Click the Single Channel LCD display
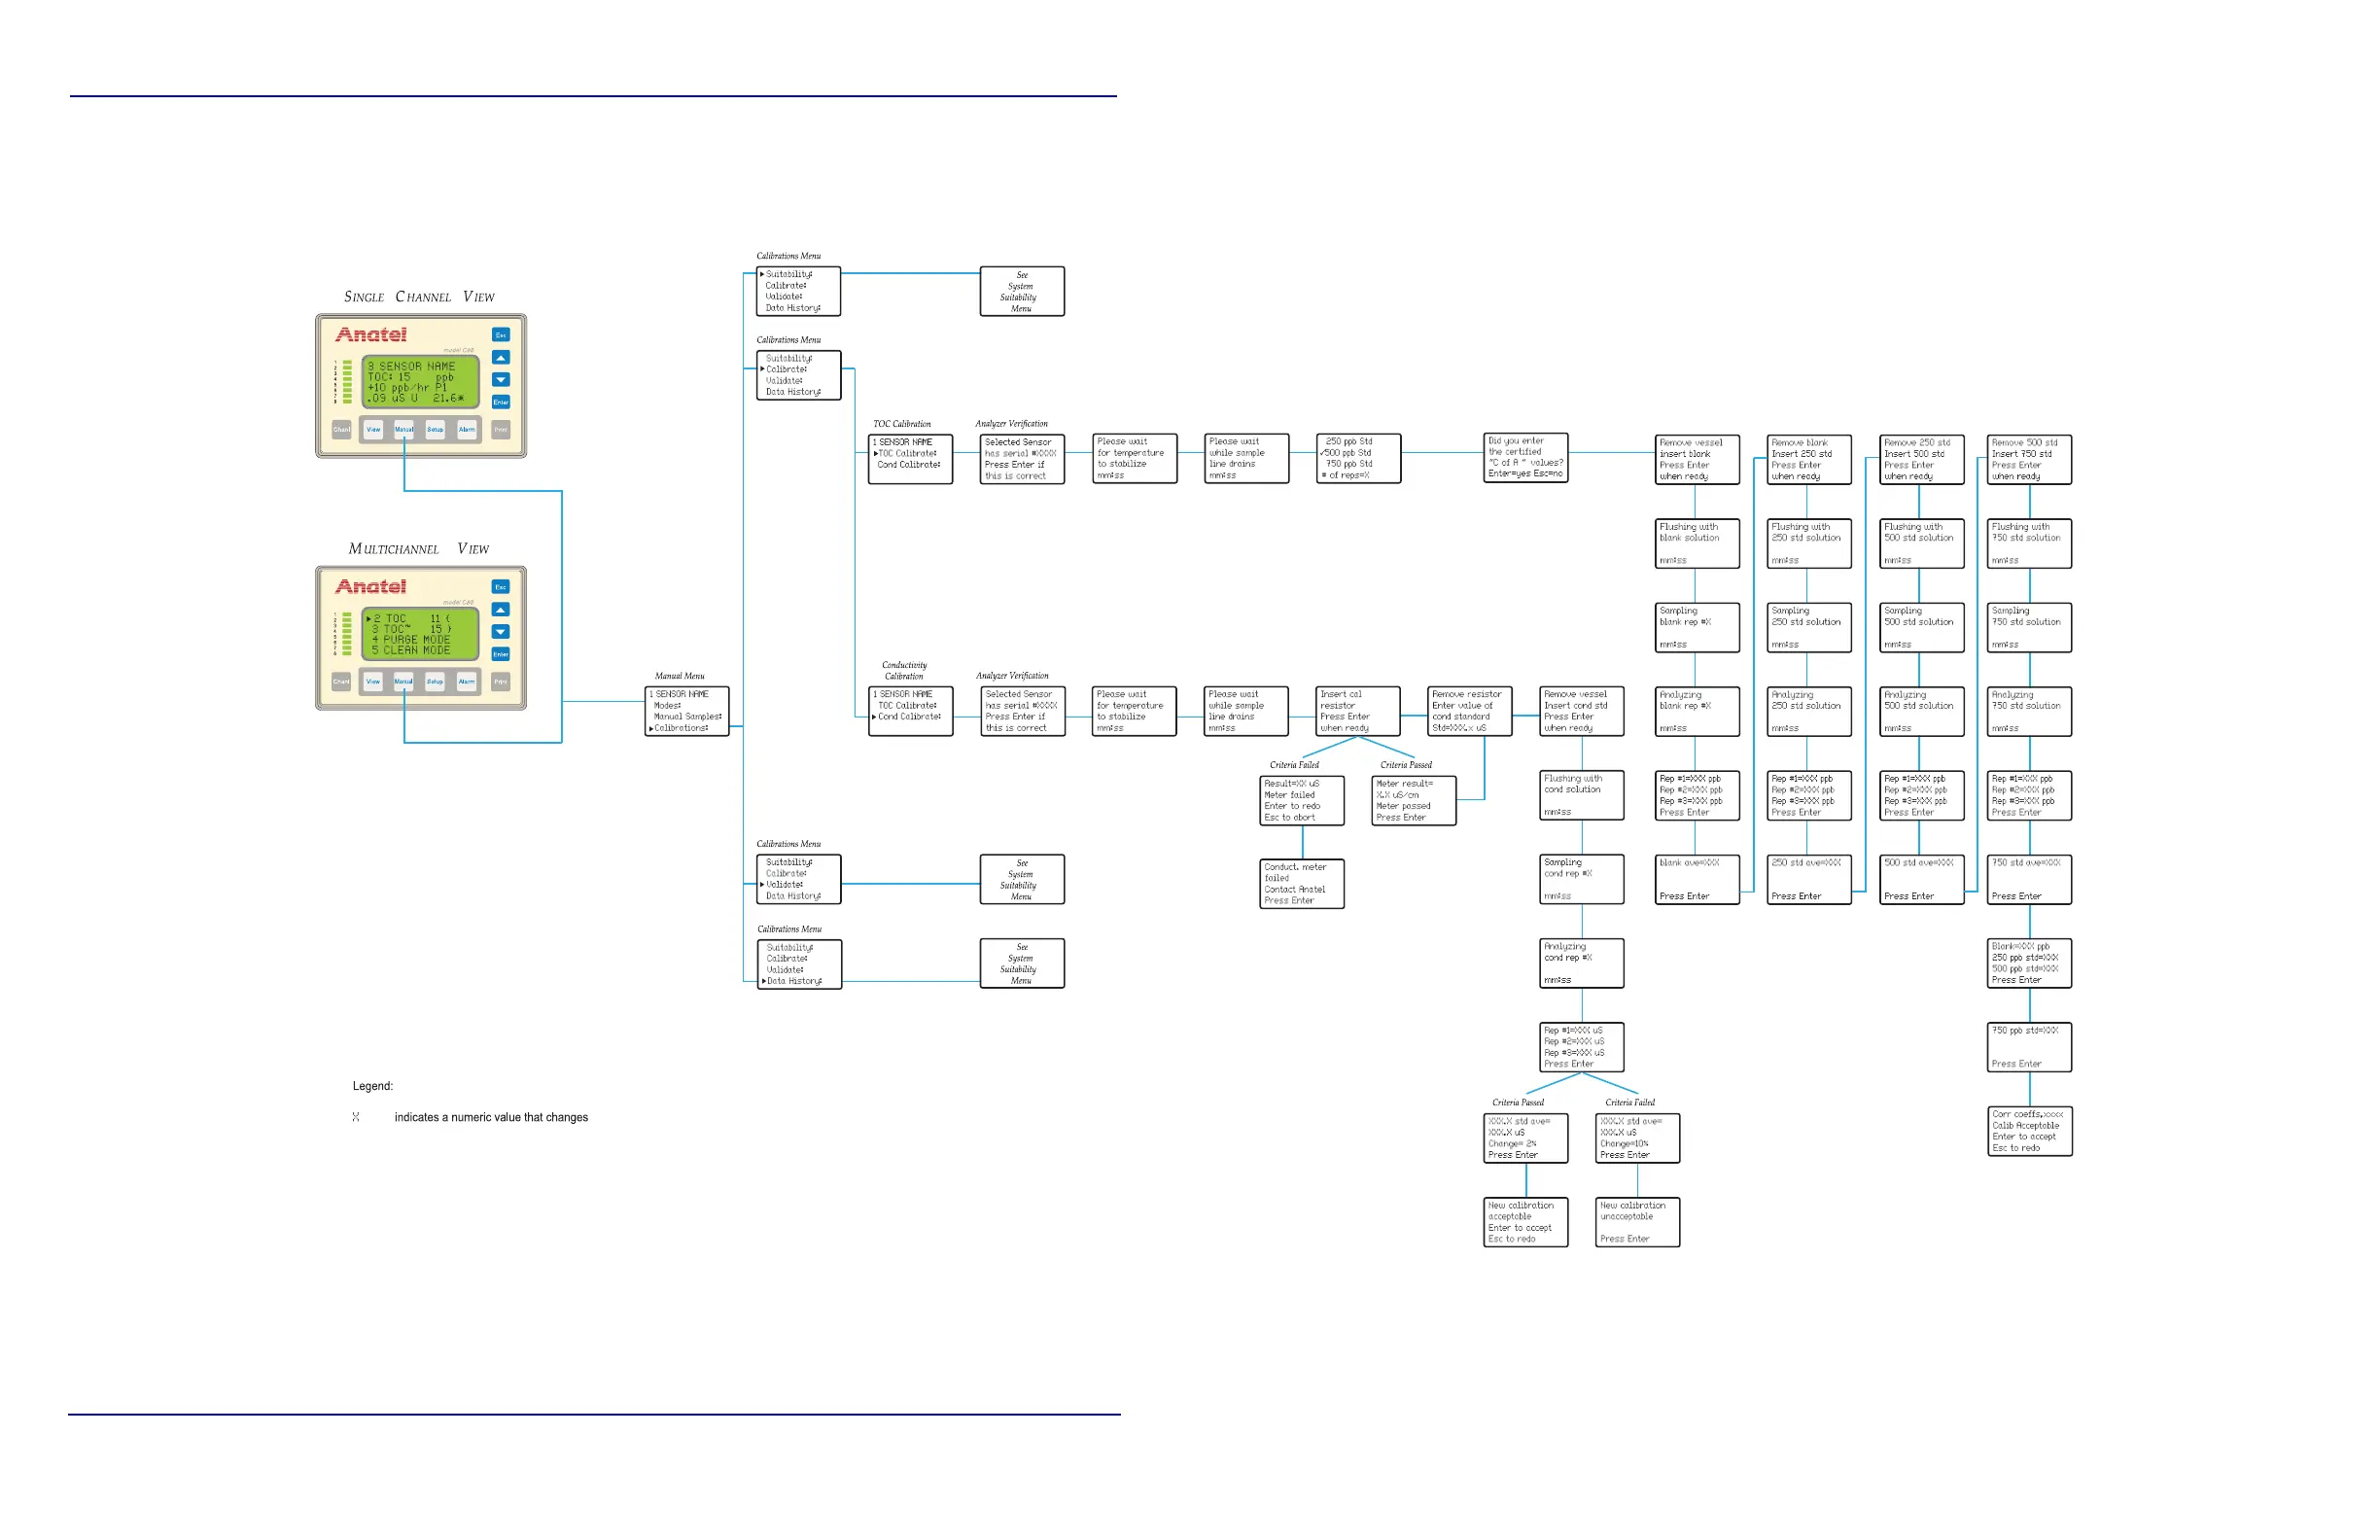Viewport: 2380px width, 1540px height. point(420,382)
